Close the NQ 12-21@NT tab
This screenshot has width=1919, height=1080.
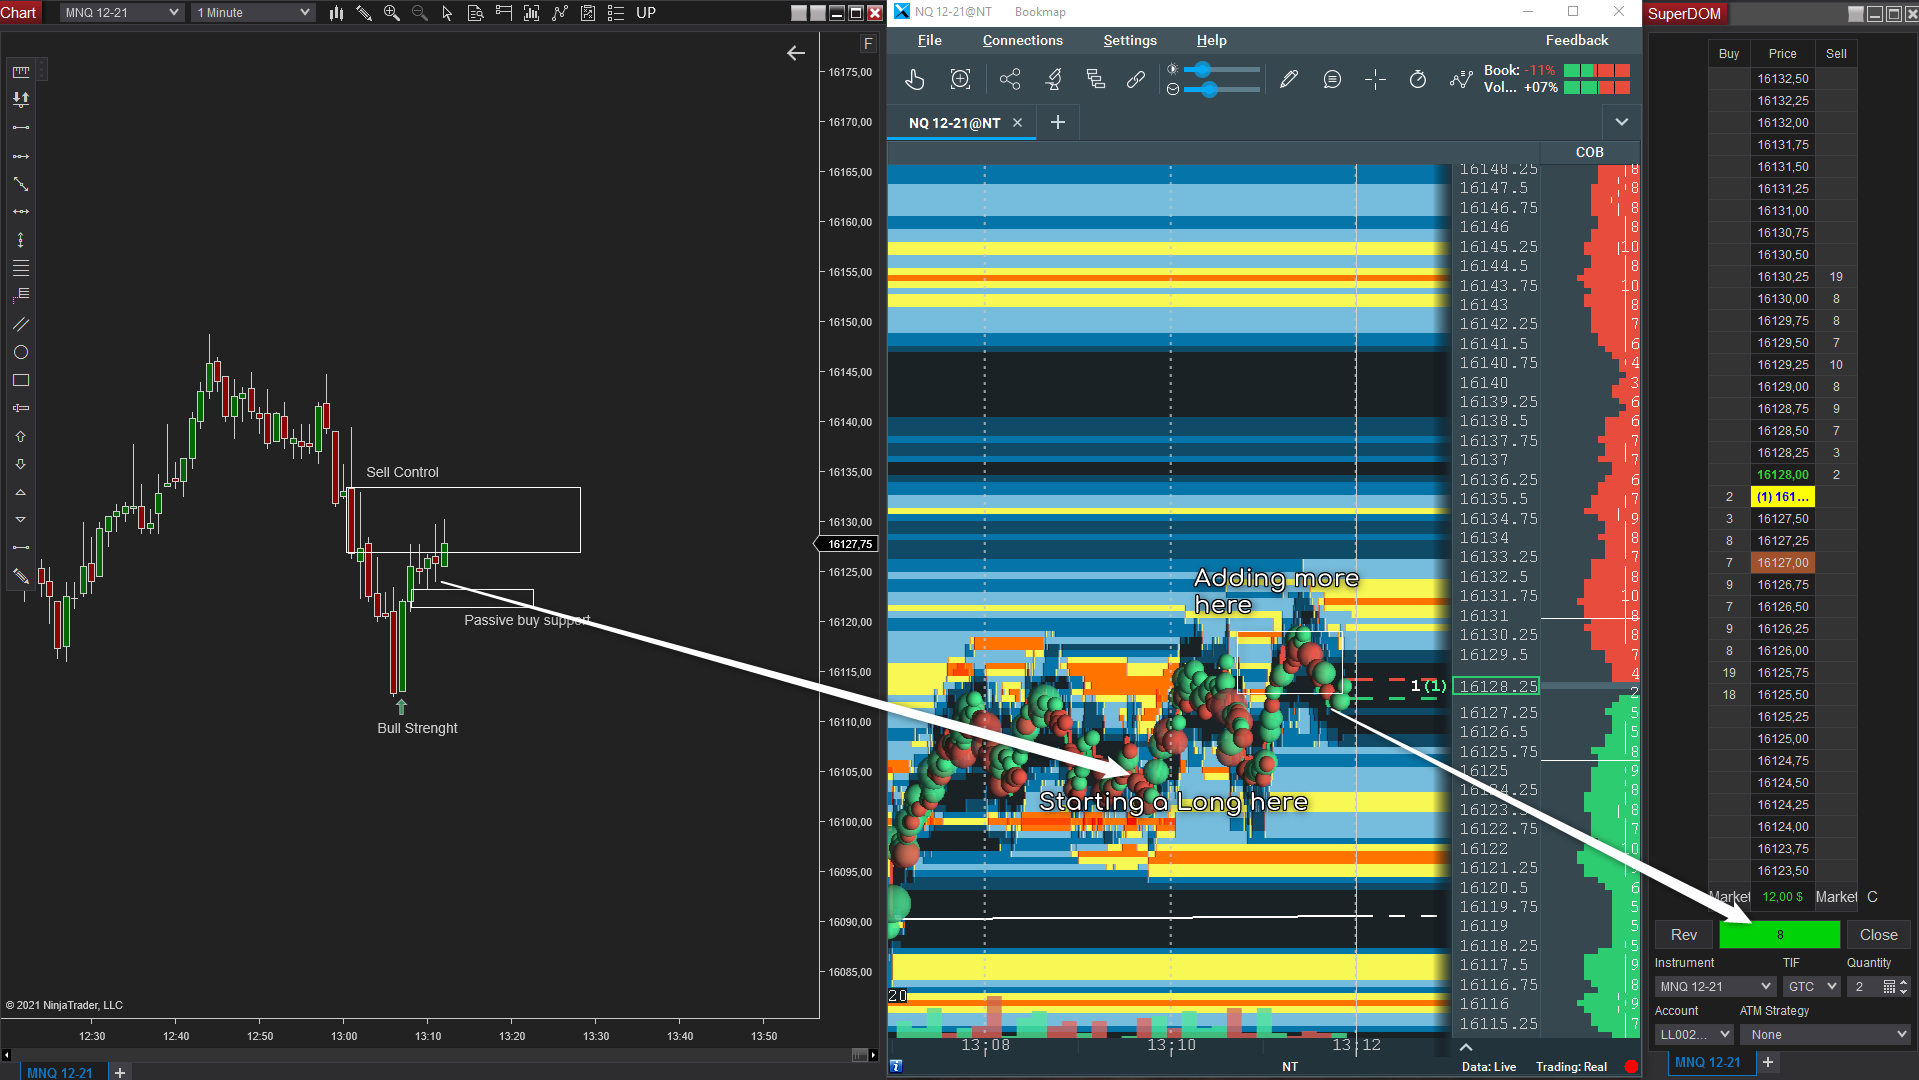click(x=1017, y=123)
